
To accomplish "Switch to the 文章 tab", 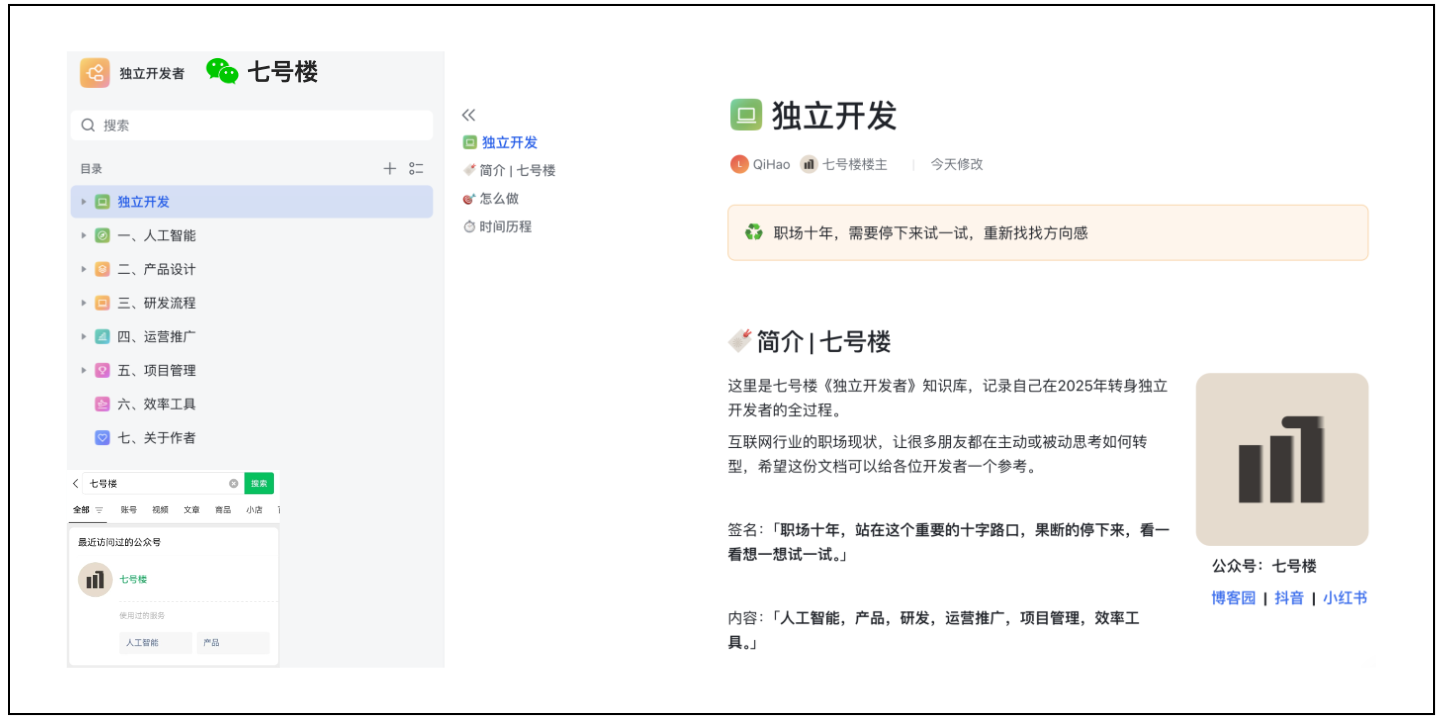I will (191, 510).
